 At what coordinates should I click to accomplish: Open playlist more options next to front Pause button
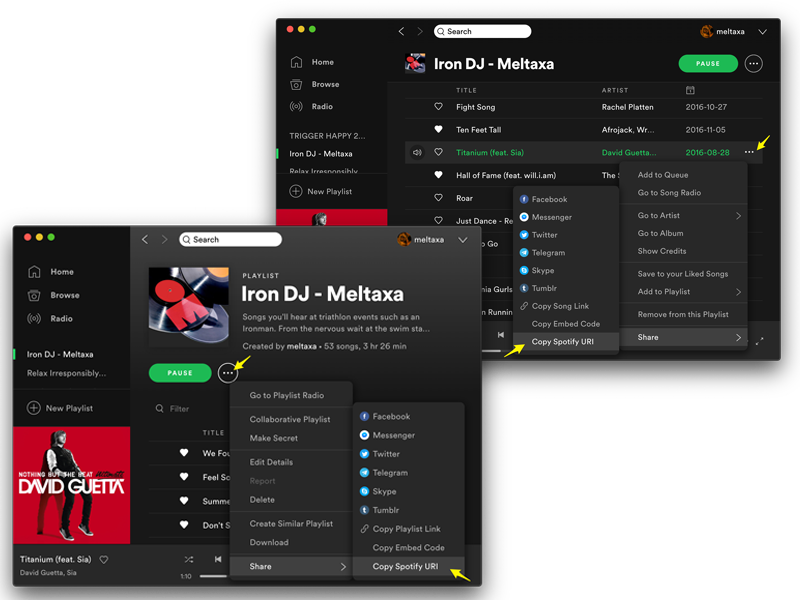228,373
